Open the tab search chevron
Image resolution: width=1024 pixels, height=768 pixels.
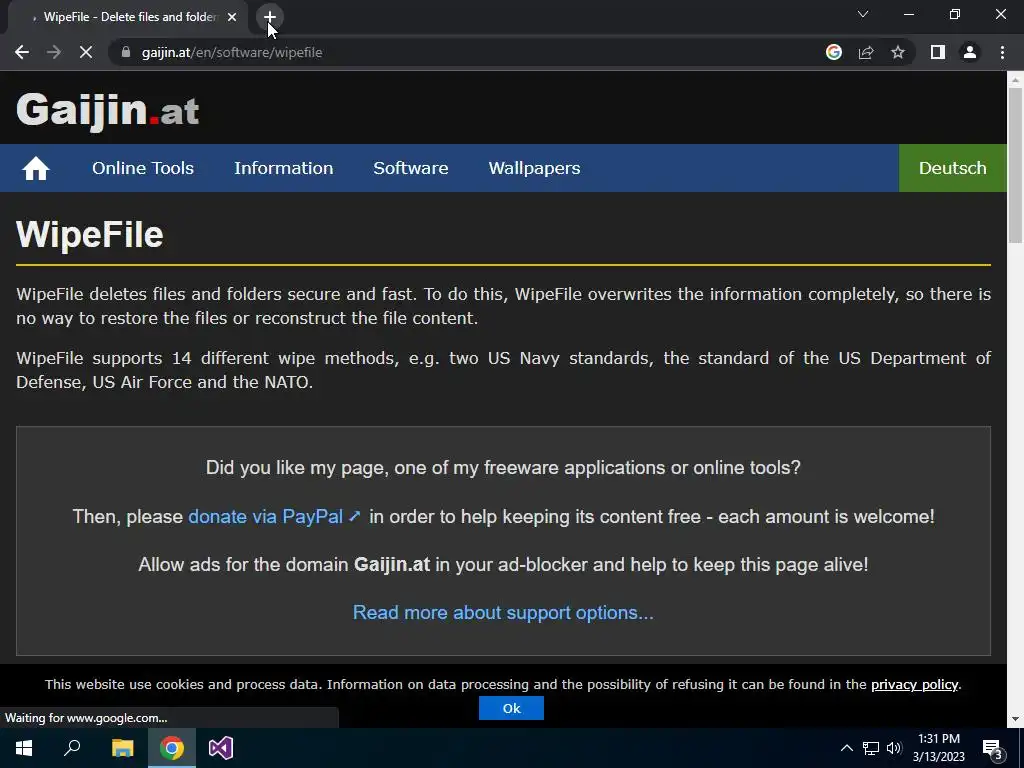point(863,14)
